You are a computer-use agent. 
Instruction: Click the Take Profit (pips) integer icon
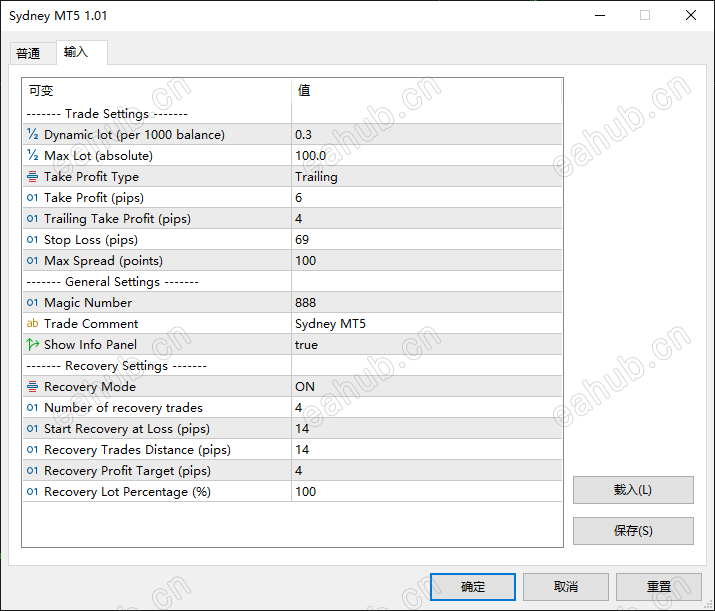[32, 197]
